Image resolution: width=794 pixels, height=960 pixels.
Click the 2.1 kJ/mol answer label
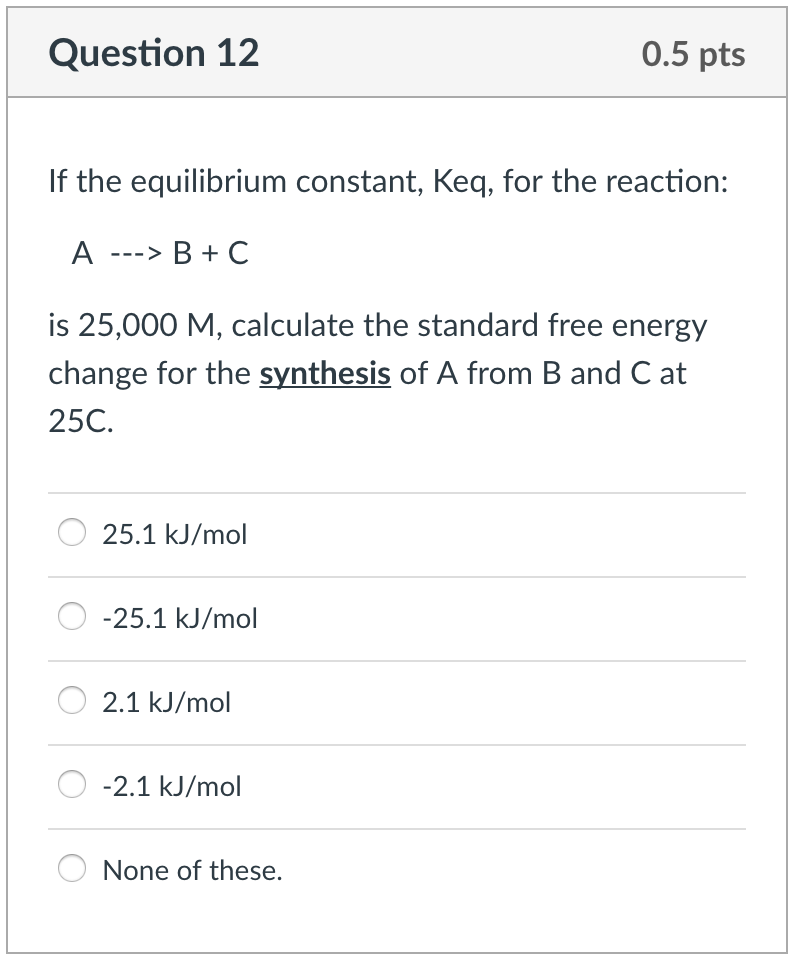coord(166,703)
